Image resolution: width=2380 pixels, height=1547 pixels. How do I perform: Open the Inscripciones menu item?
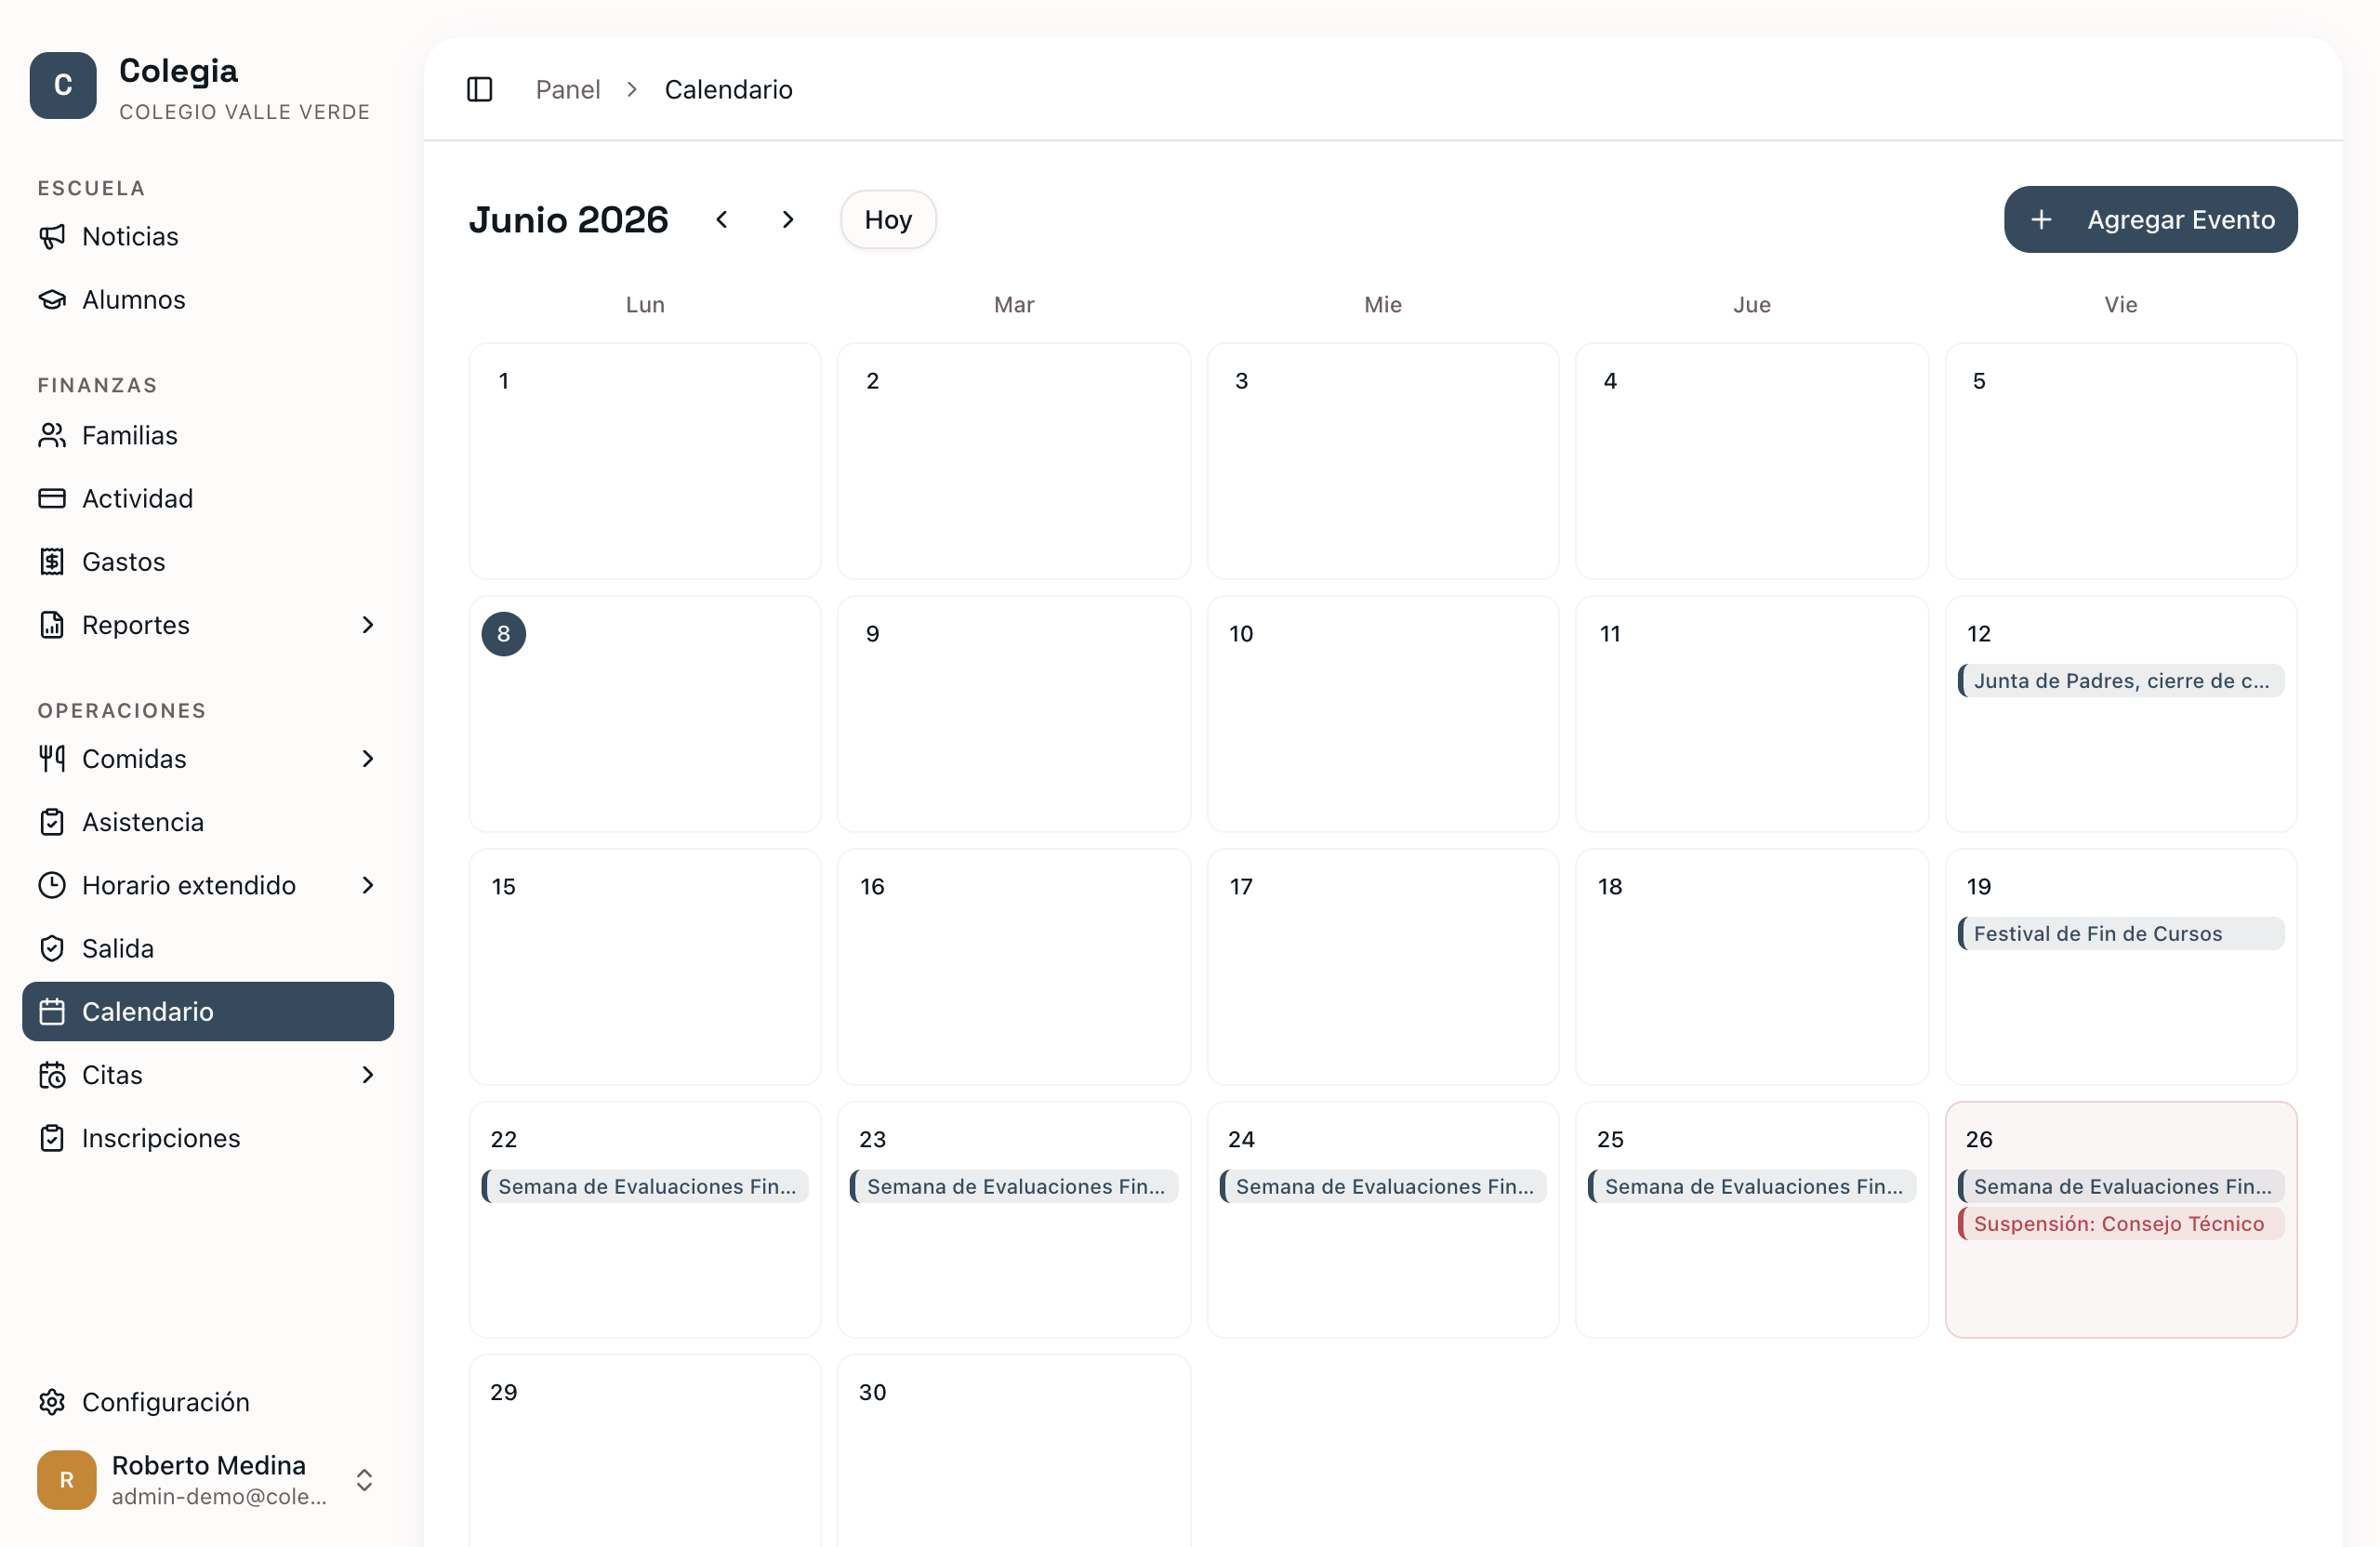[x=208, y=1137]
